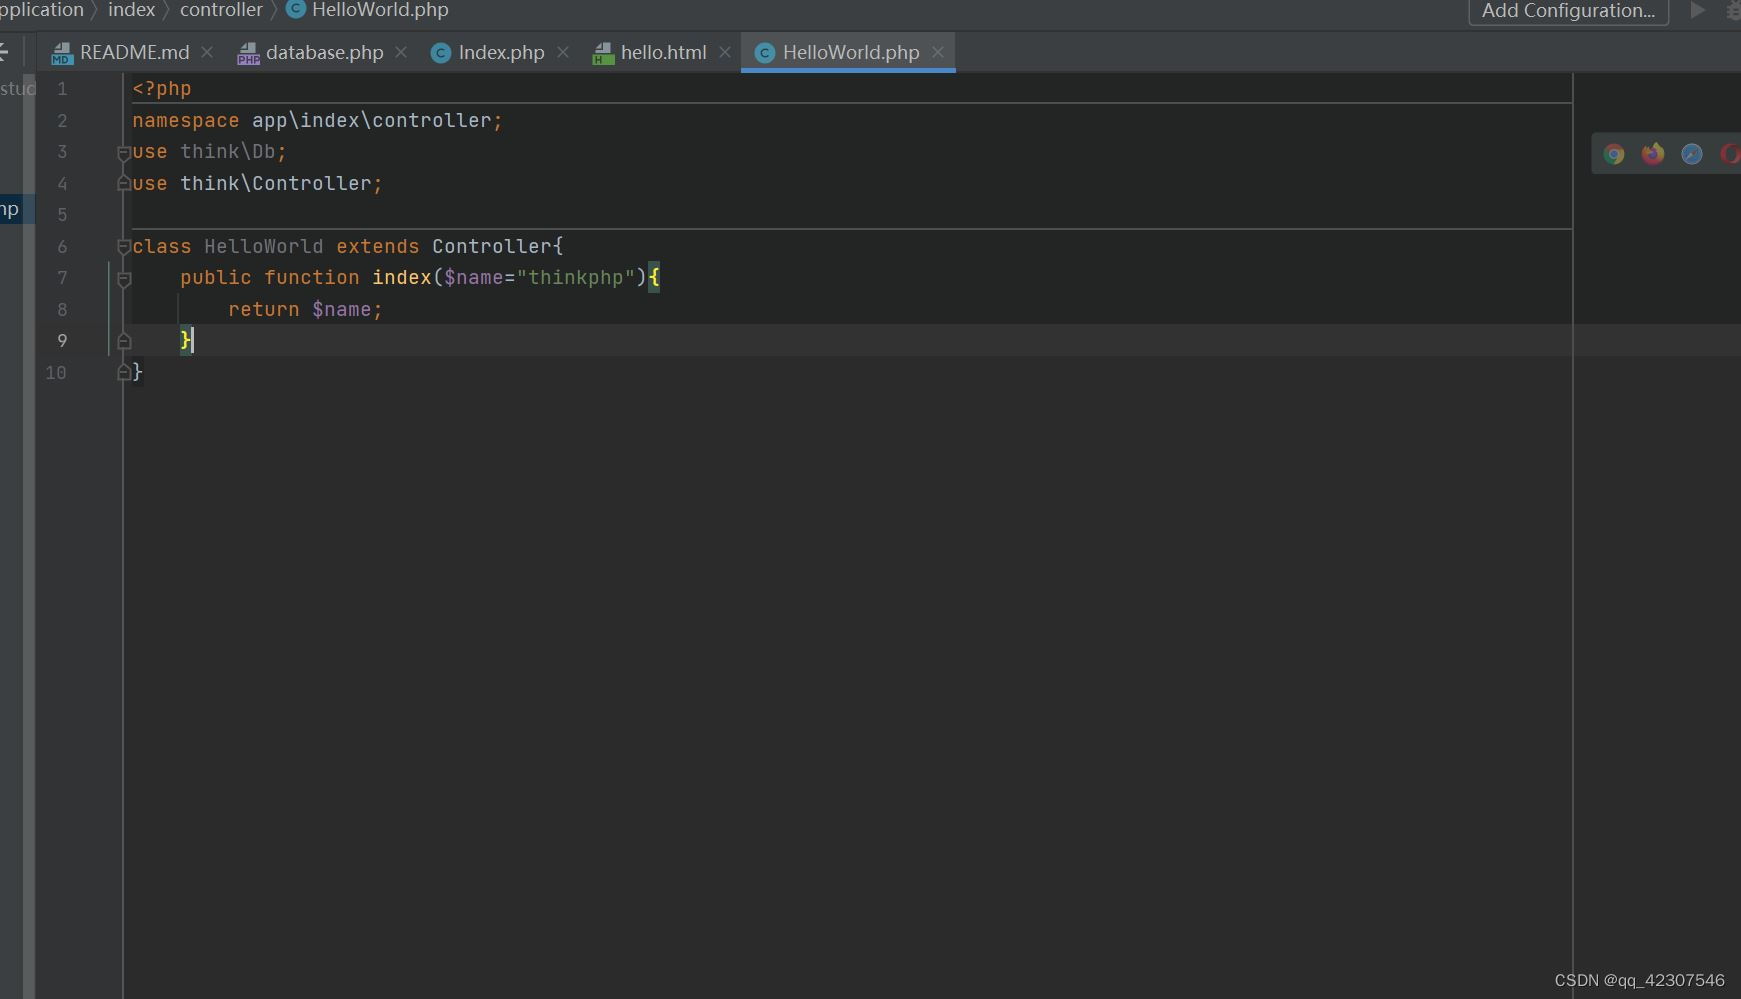Click the public keyword on line 7
1741x999 pixels.
click(216, 278)
